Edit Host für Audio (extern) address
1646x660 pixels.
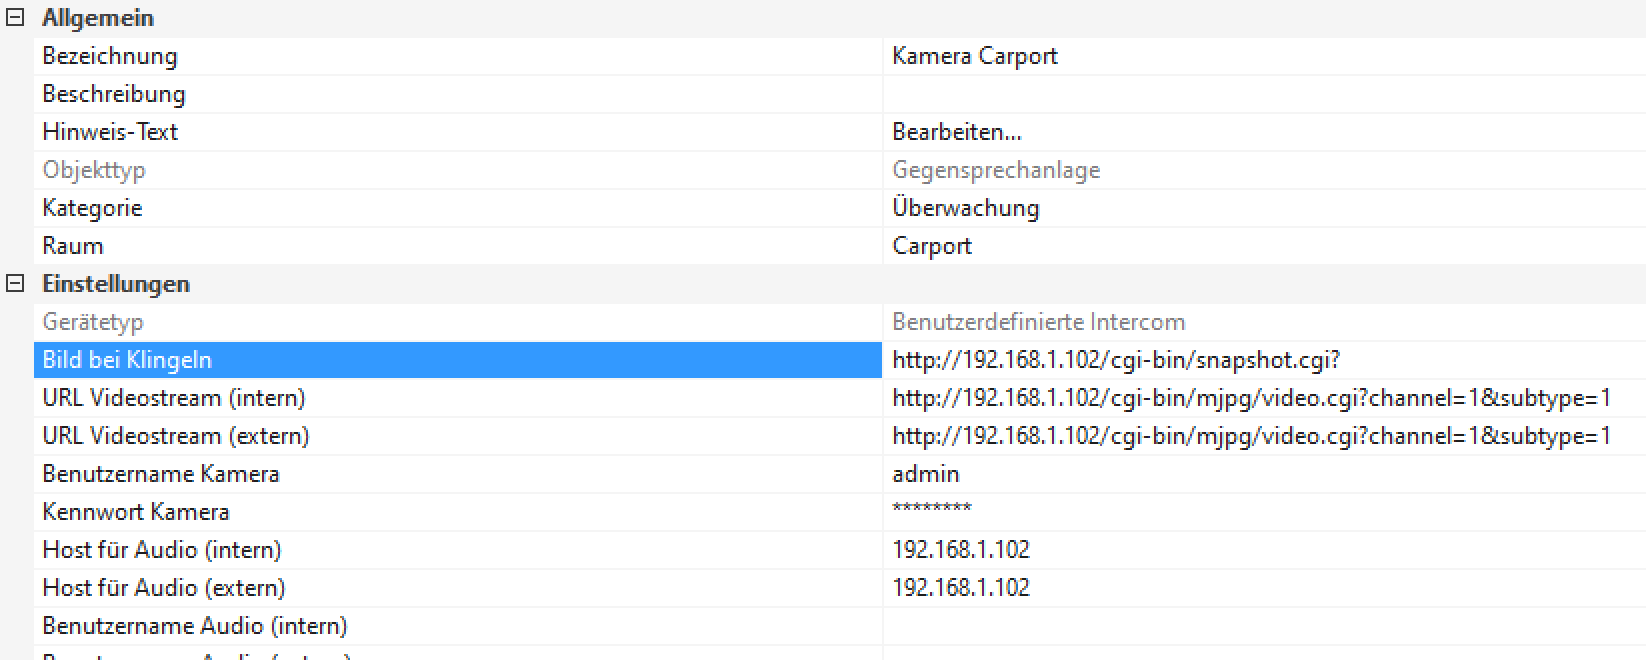click(x=961, y=588)
